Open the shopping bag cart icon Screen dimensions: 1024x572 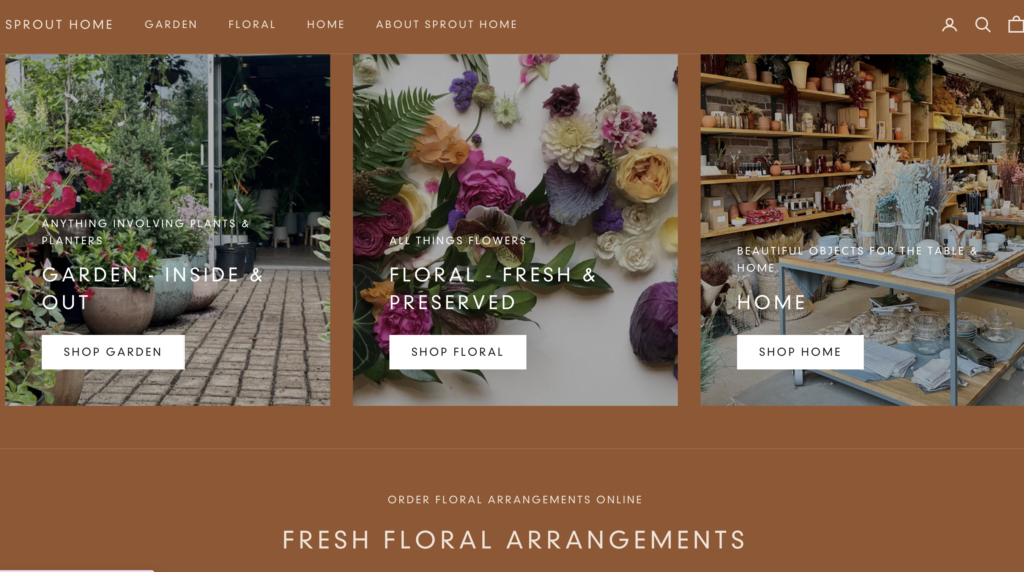pos(1016,25)
